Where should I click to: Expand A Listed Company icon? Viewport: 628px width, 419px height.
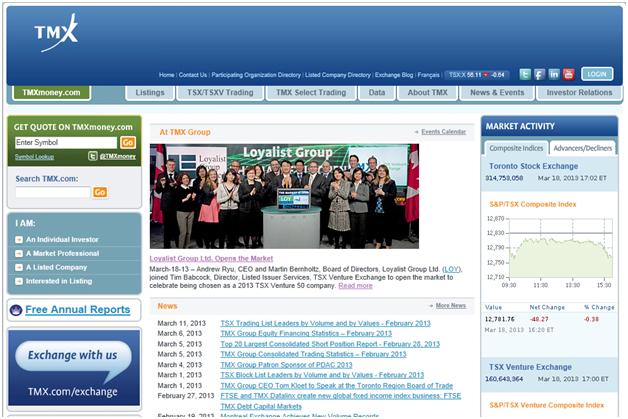pos(19,268)
